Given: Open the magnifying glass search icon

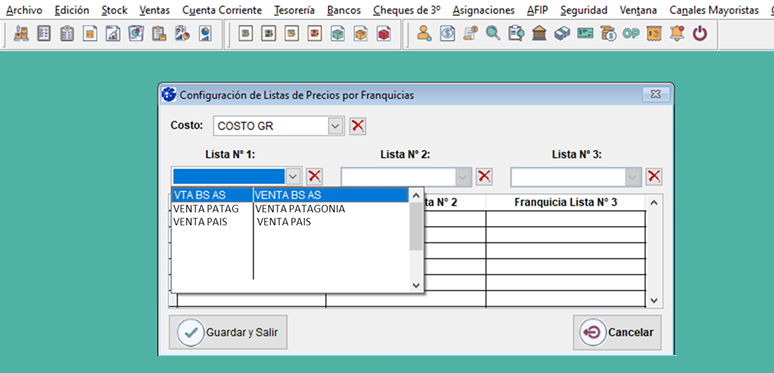Looking at the screenshot, I should pos(493,34).
